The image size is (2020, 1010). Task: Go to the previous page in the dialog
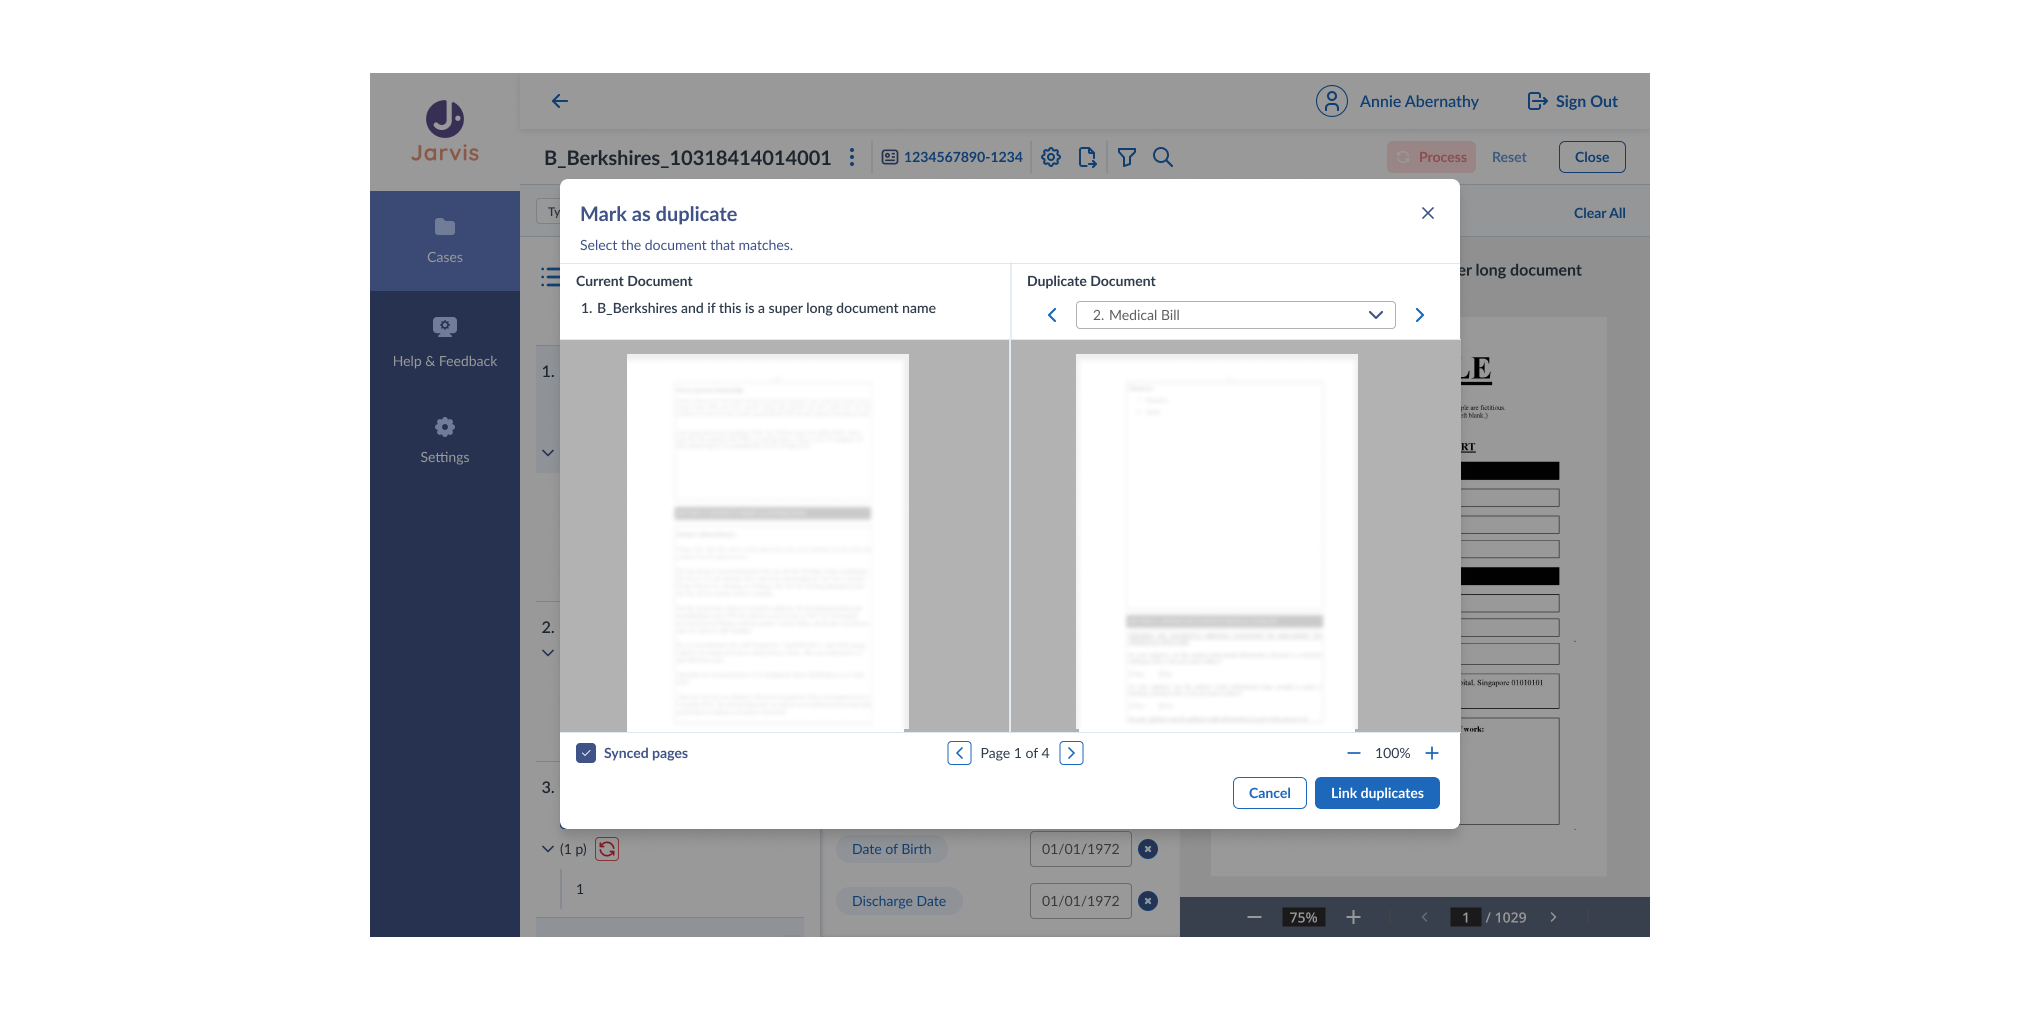coord(959,753)
